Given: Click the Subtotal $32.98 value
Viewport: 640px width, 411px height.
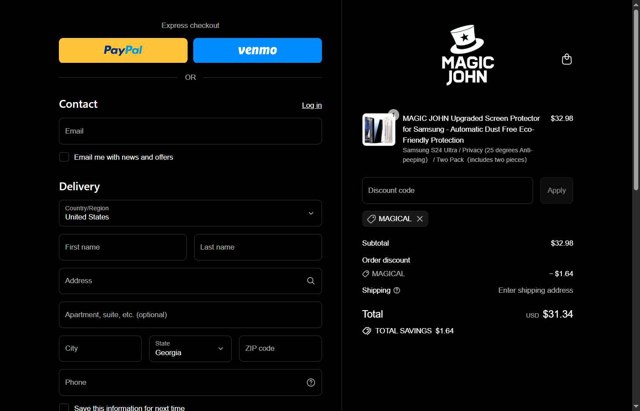Looking at the screenshot, I should [x=562, y=243].
